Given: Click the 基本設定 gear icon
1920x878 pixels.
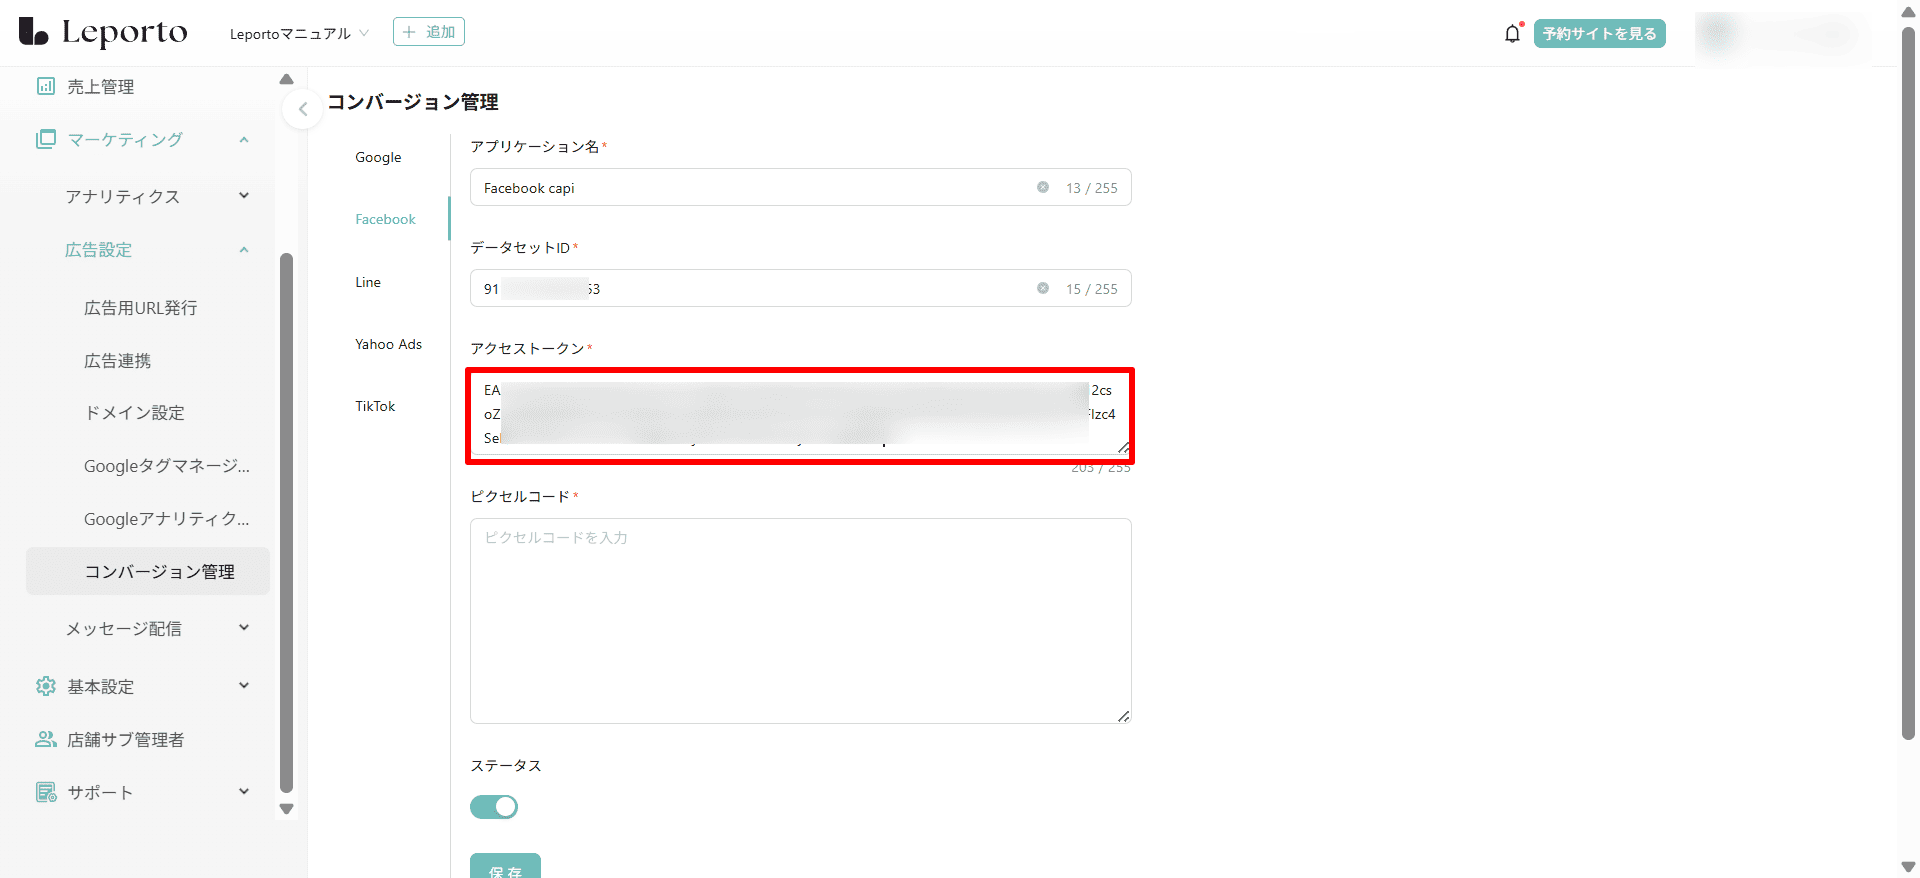Looking at the screenshot, I should click(x=46, y=687).
